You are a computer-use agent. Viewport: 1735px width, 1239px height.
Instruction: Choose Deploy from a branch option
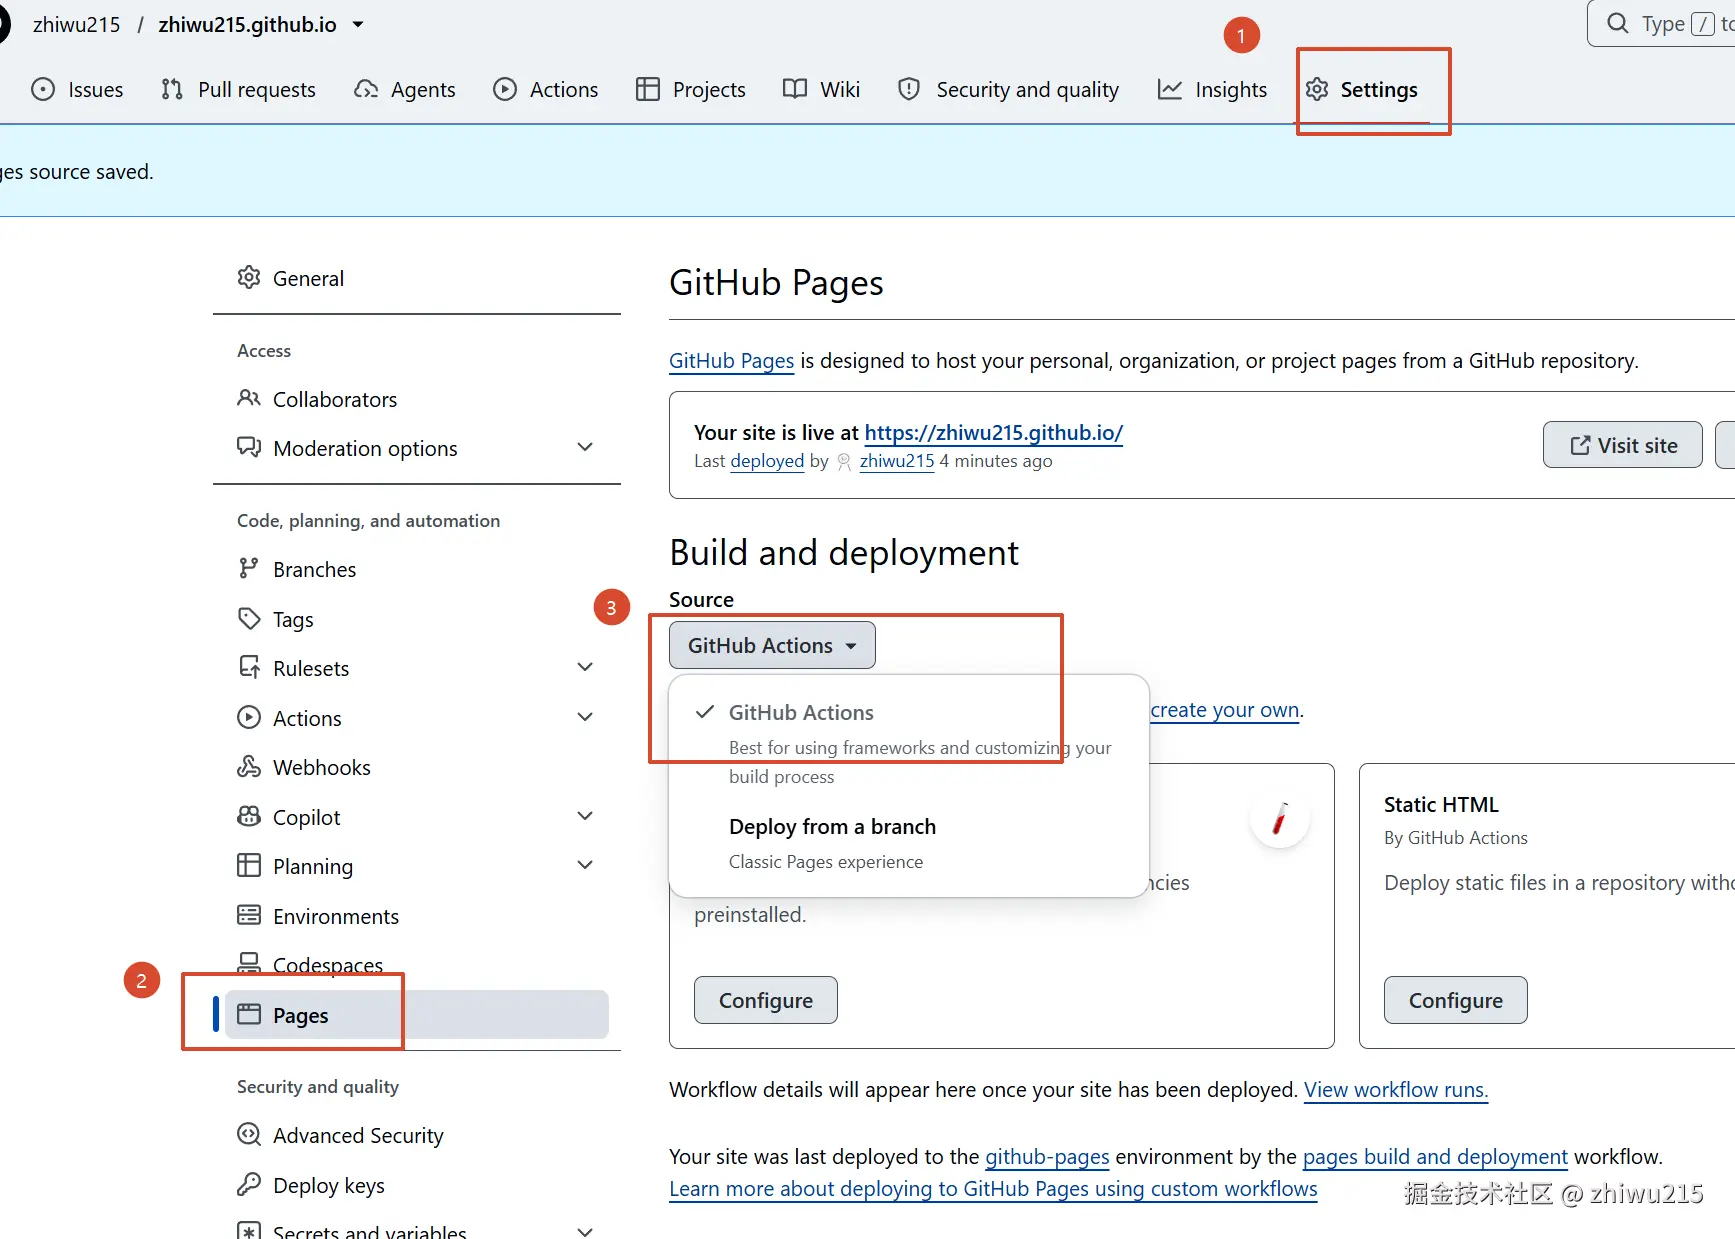coord(908,843)
